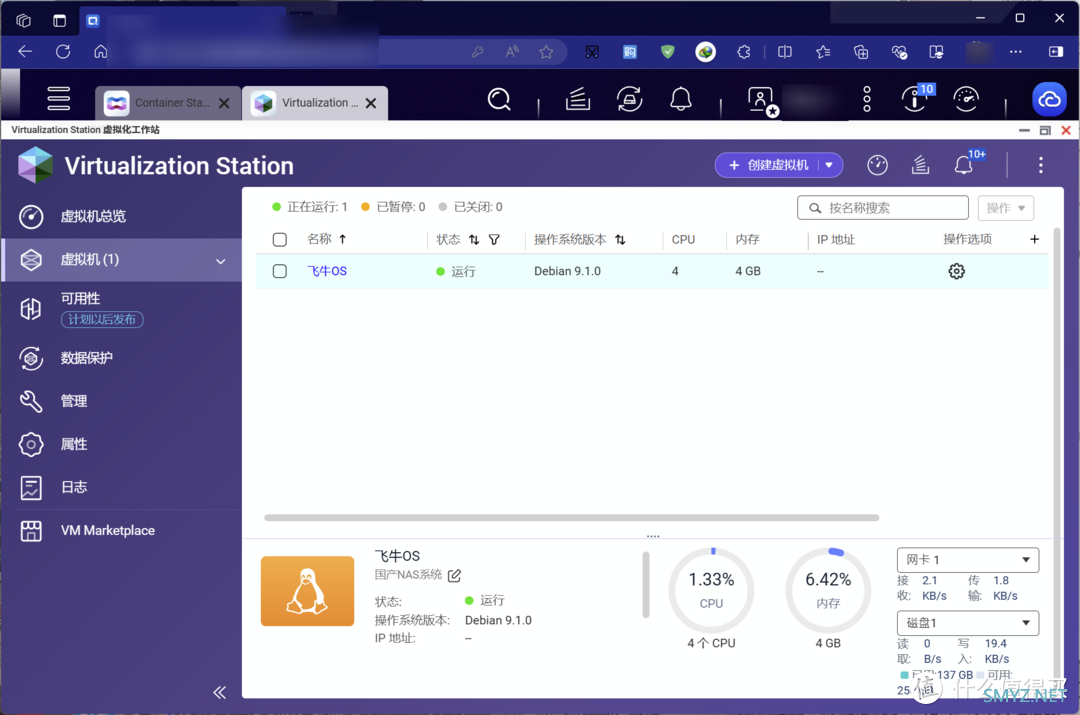Open 网卡 1 dropdown
Viewport: 1080px width, 715px height.
[x=968, y=560]
